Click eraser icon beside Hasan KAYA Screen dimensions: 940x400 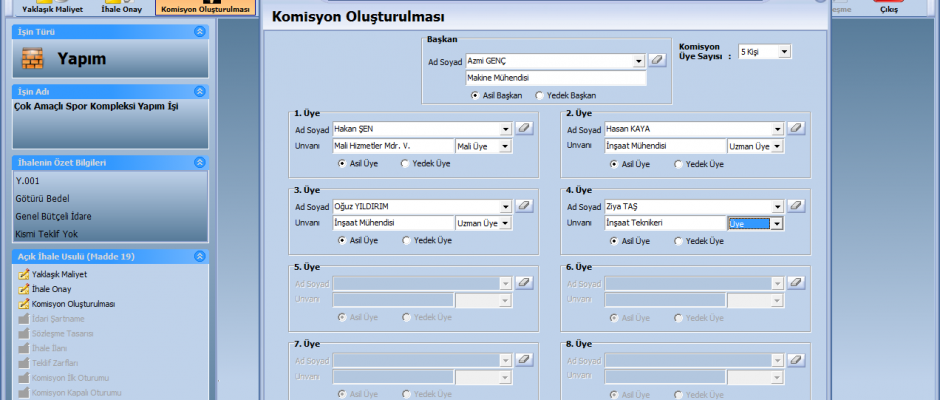click(x=796, y=128)
